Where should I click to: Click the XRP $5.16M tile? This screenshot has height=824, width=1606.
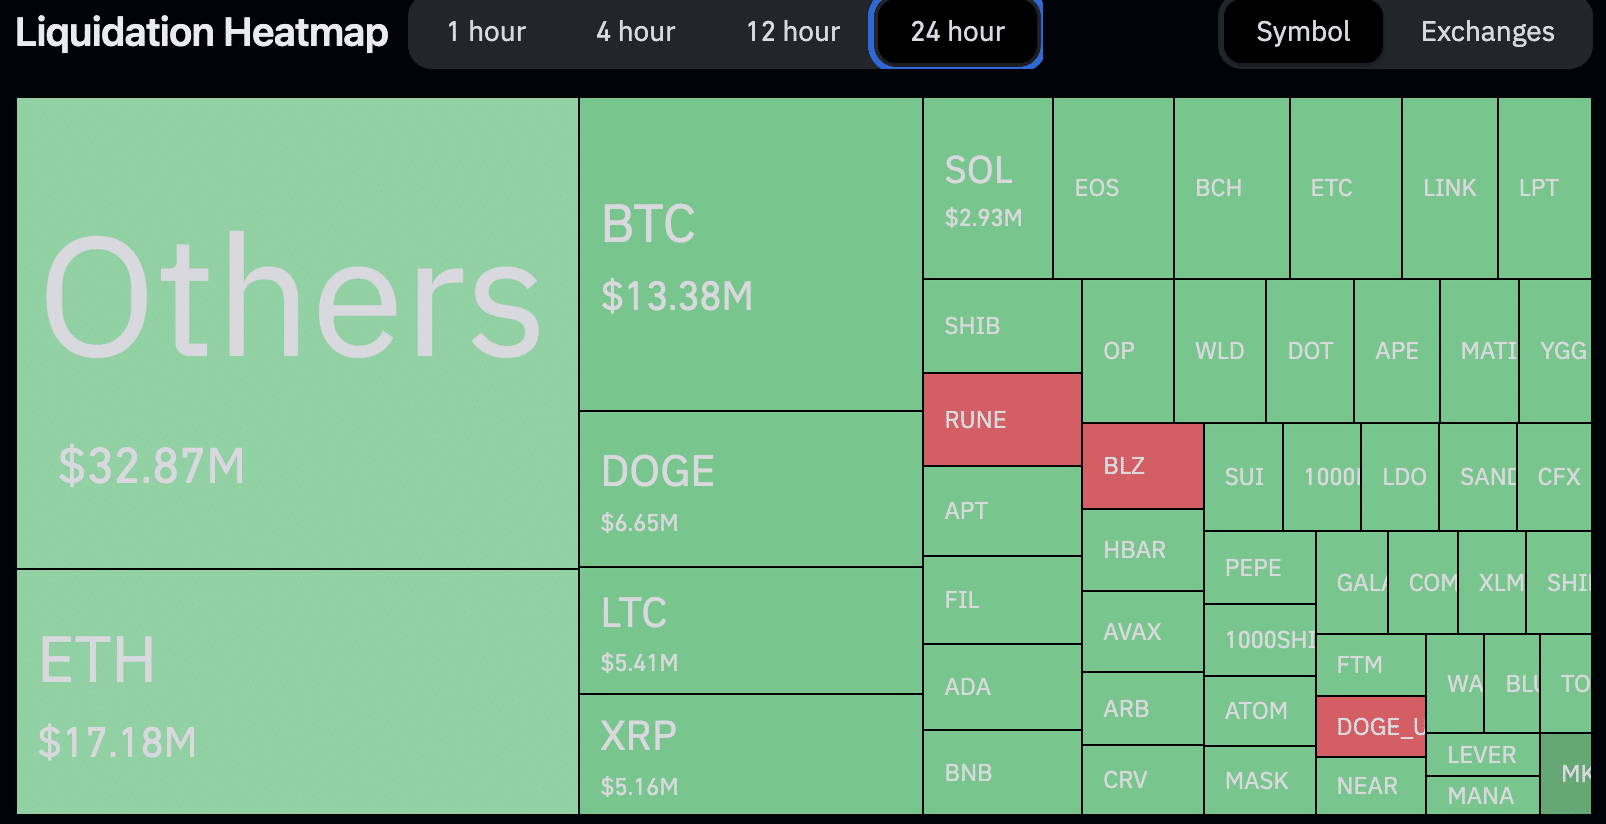tap(750, 755)
